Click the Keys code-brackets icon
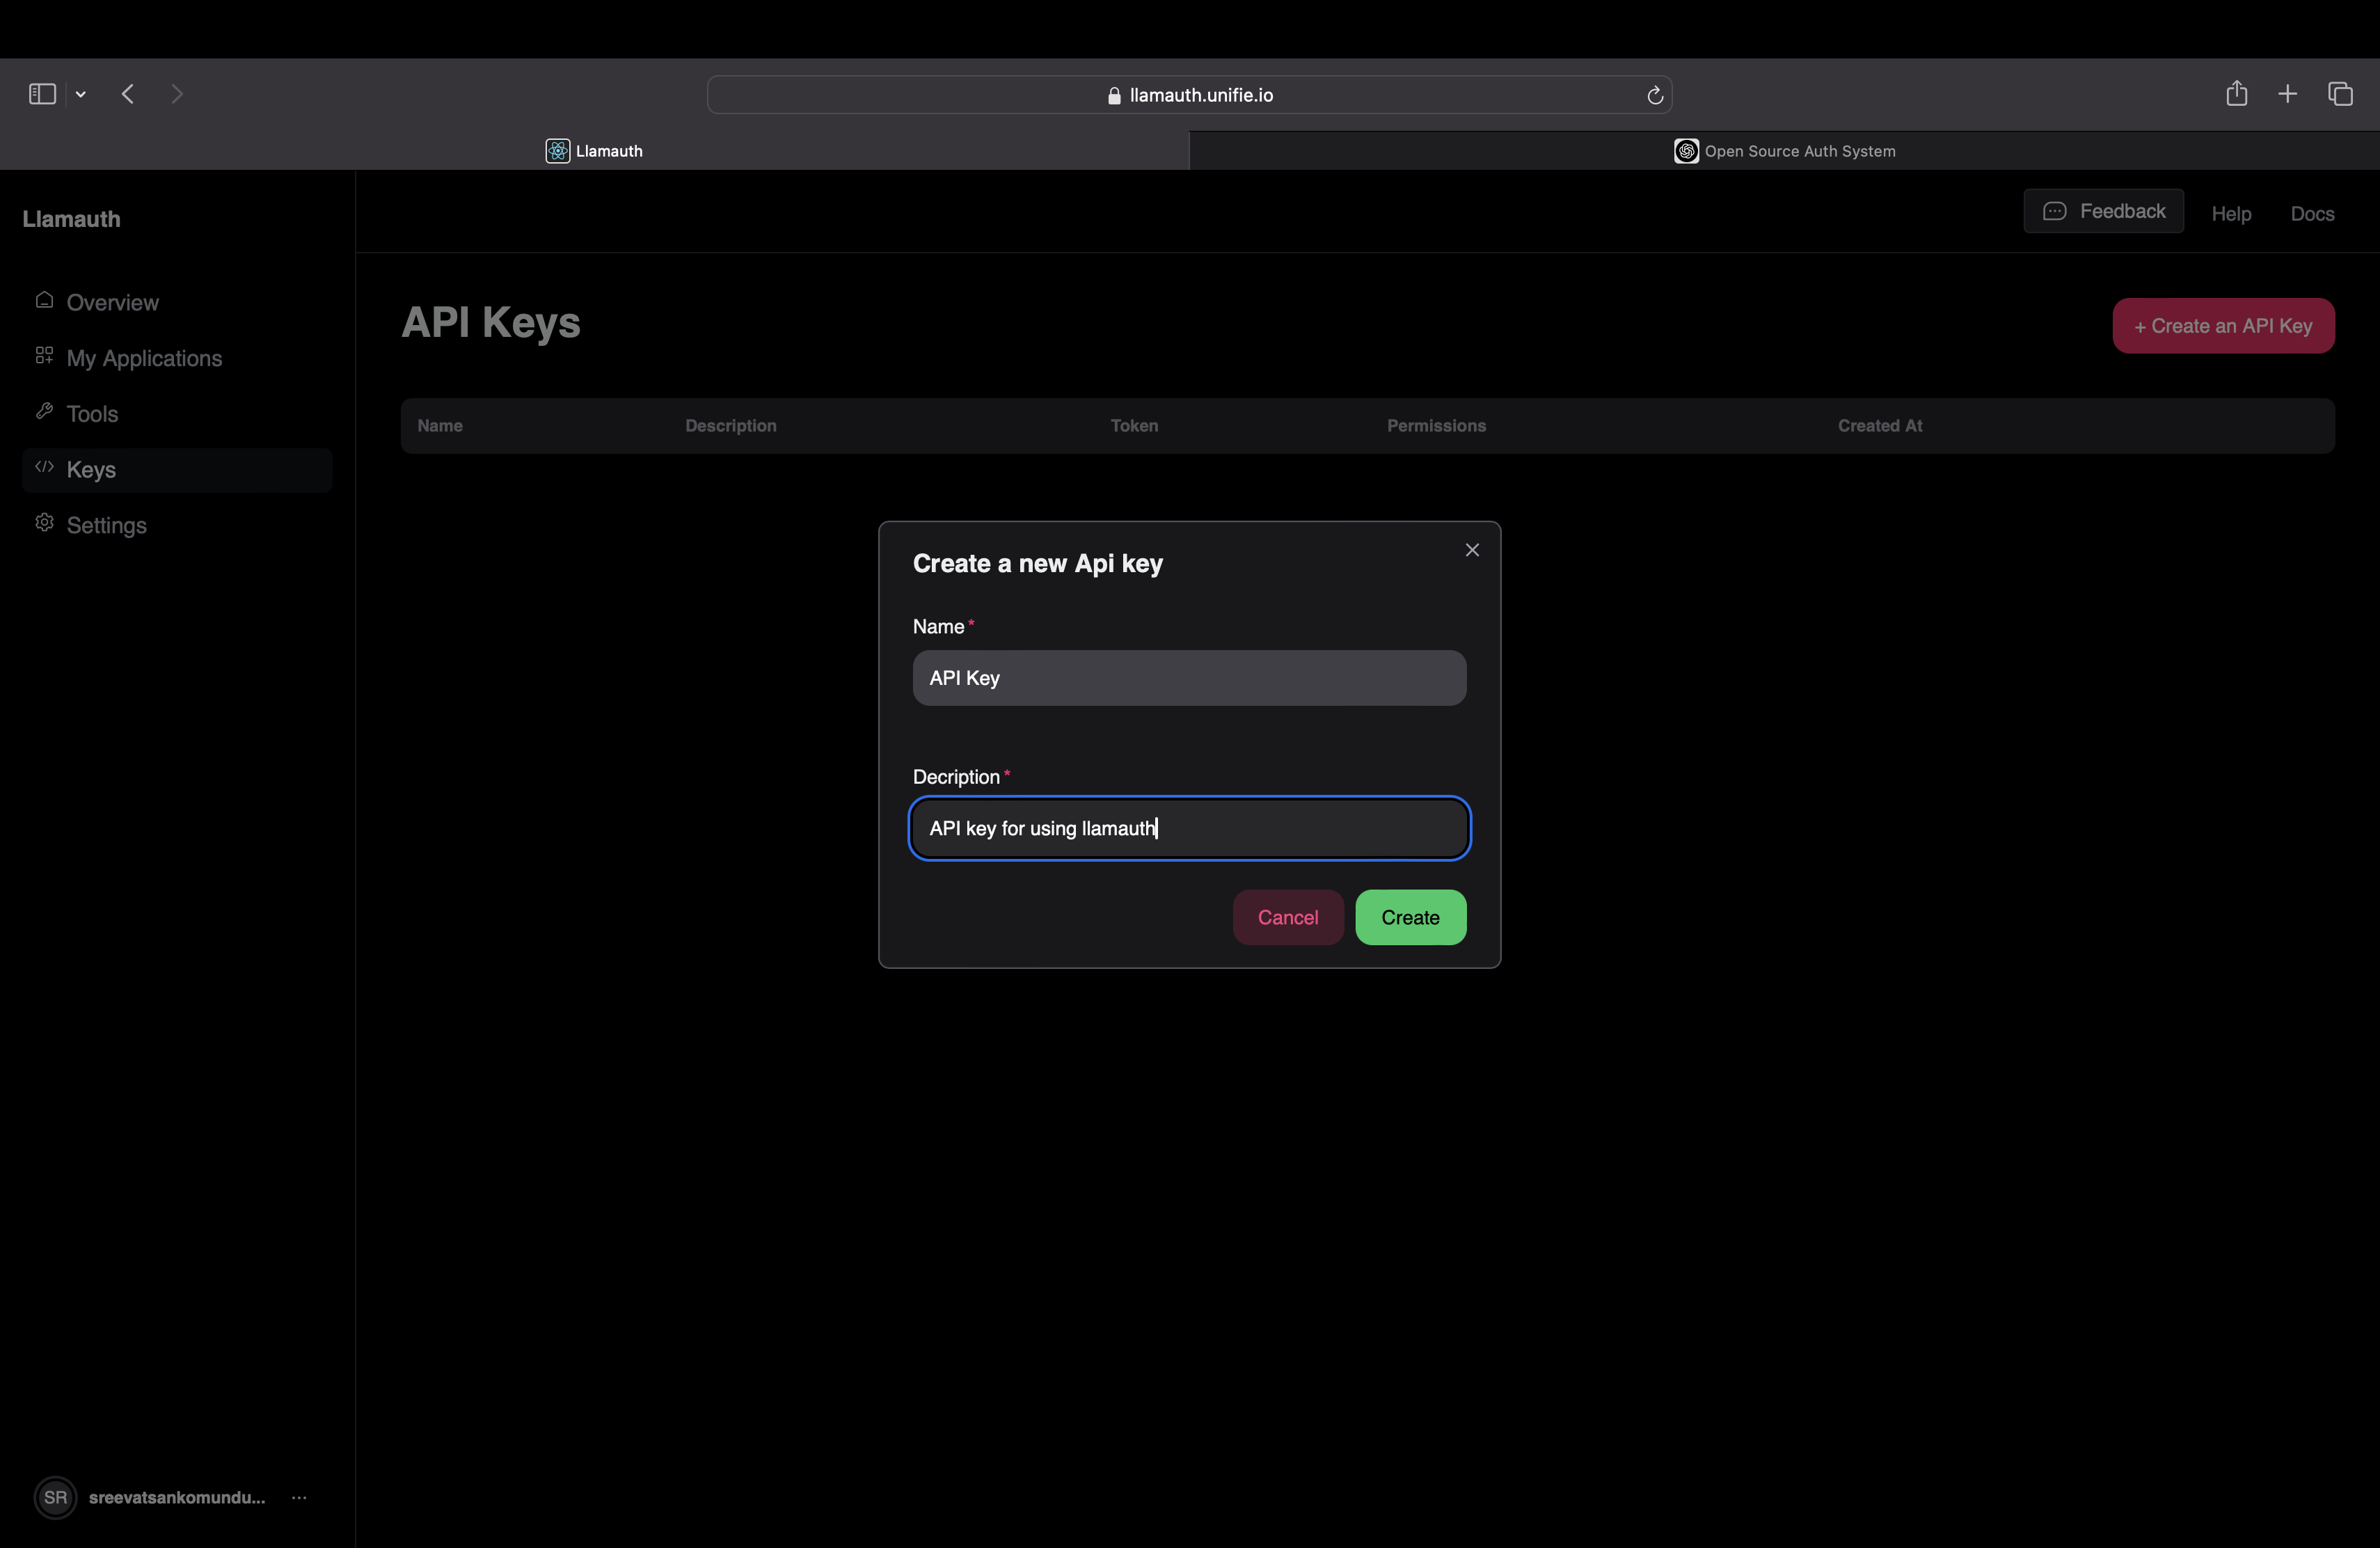 pyautogui.click(x=44, y=467)
